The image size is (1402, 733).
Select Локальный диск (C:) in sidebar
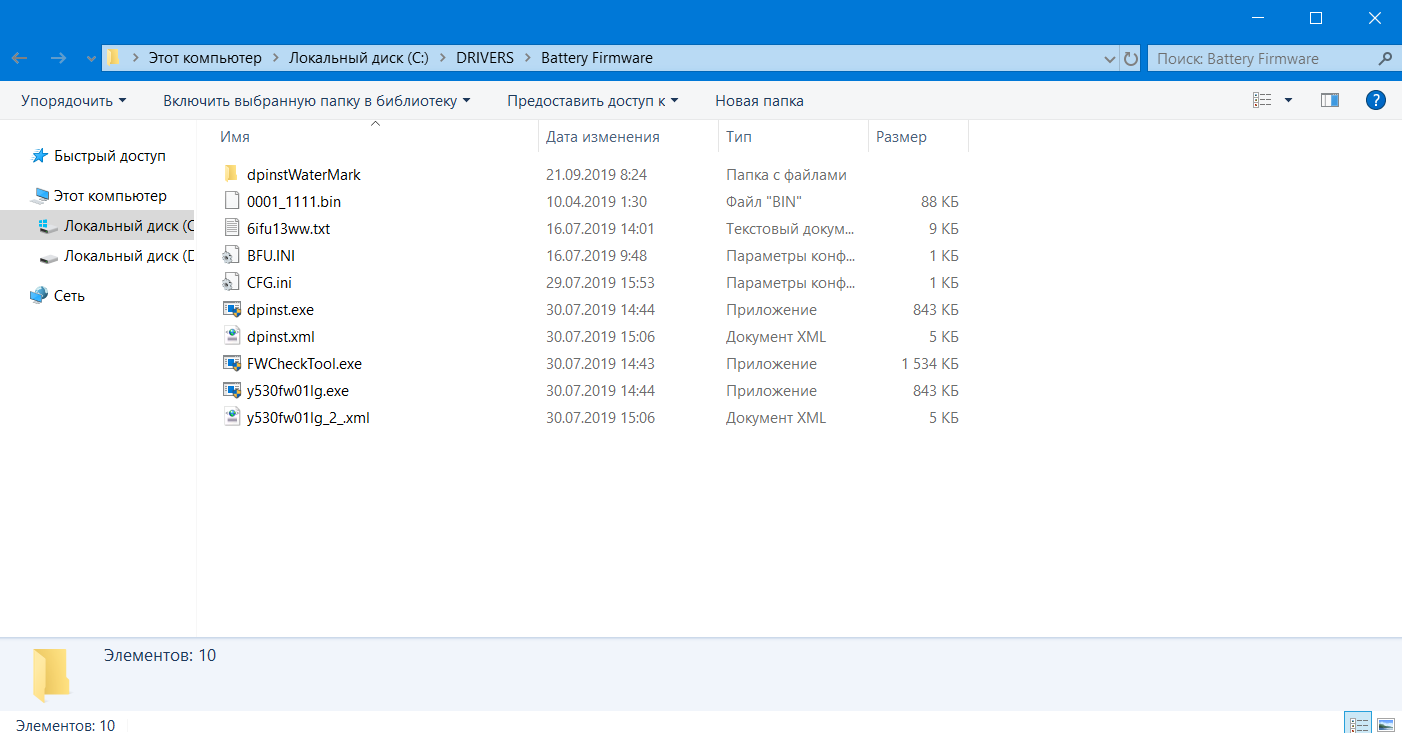(x=98, y=226)
